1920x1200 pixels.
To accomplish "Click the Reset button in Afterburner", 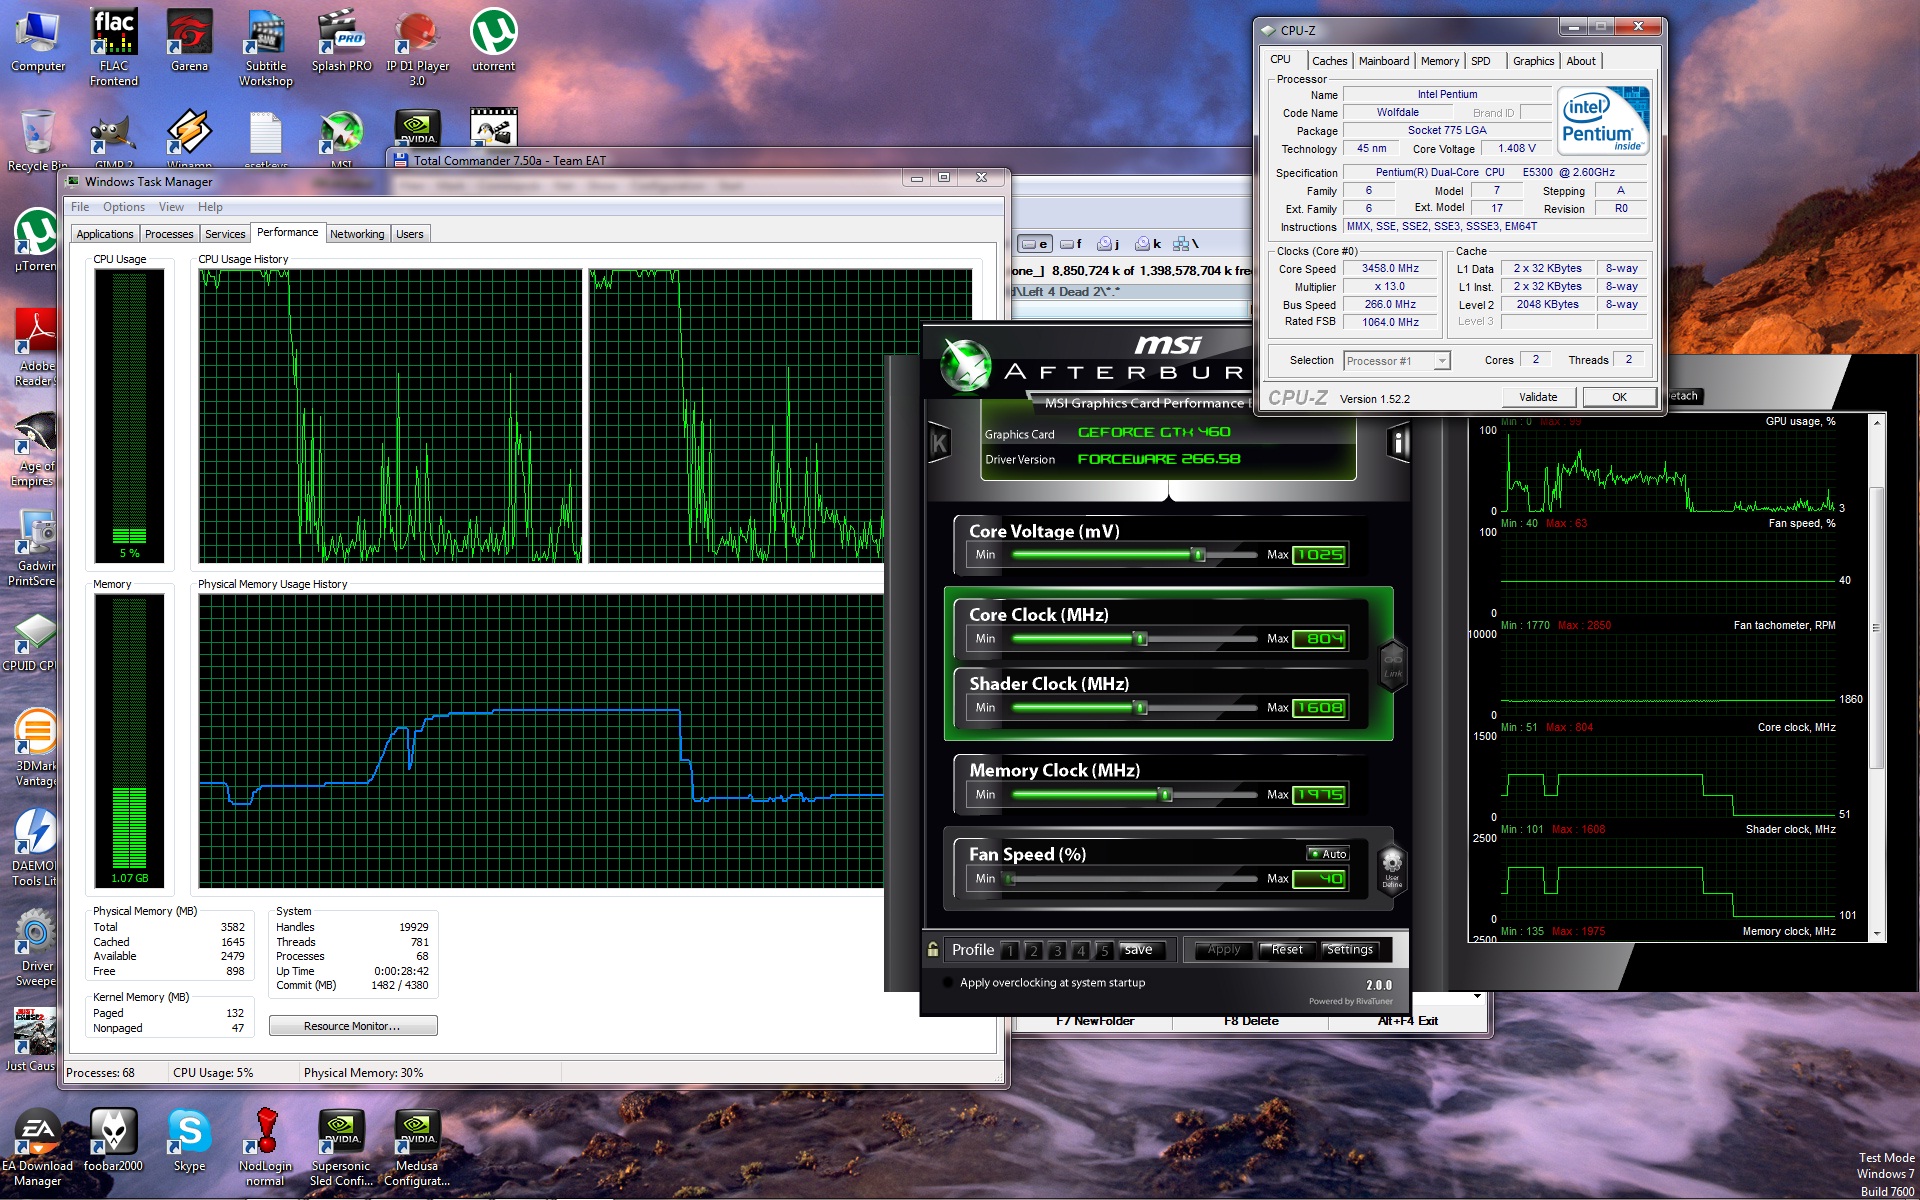I will (x=1286, y=950).
